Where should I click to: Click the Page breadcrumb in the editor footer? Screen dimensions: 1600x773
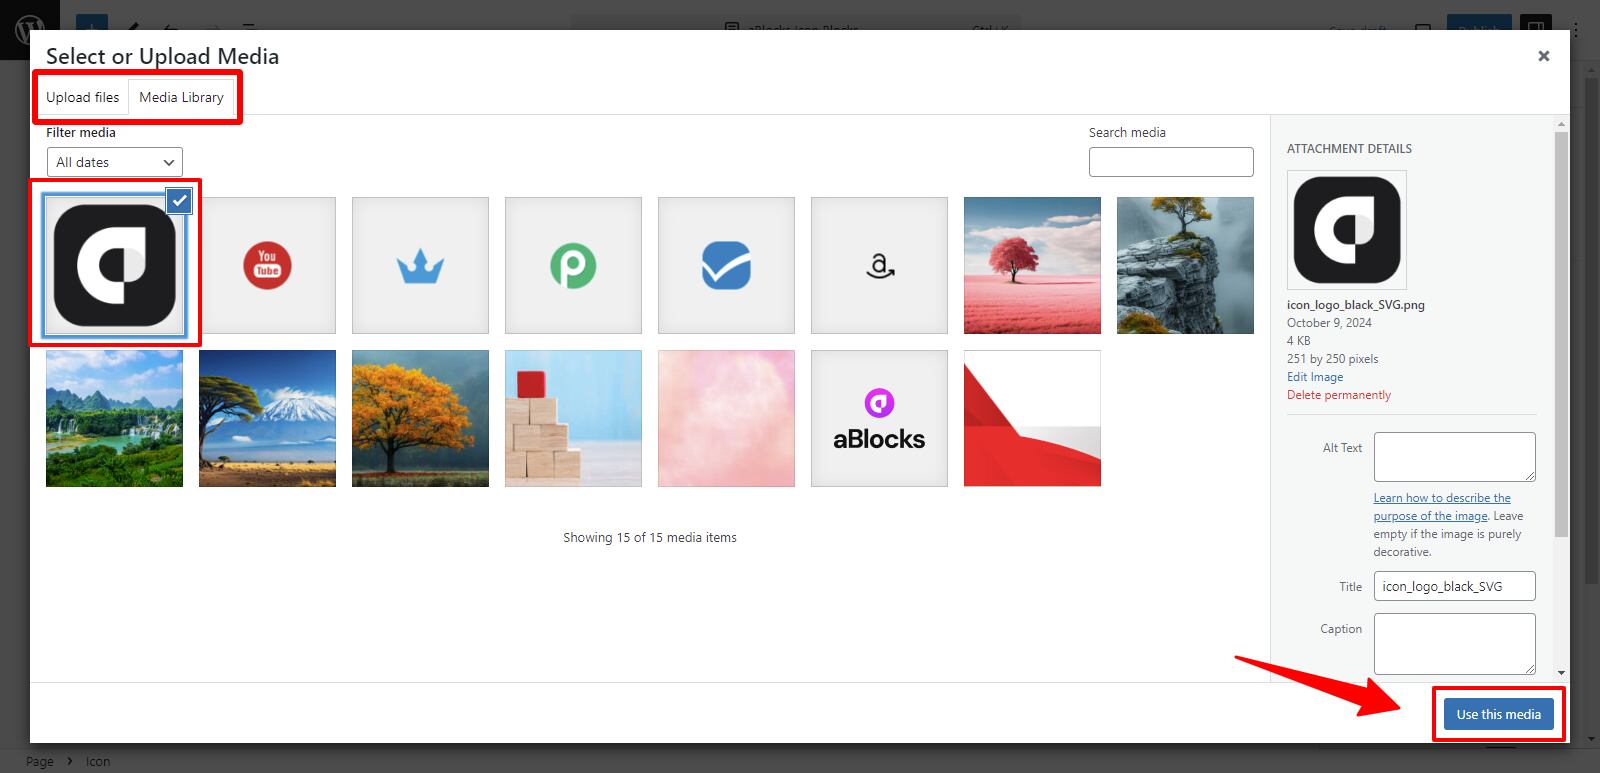click(x=40, y=762)
